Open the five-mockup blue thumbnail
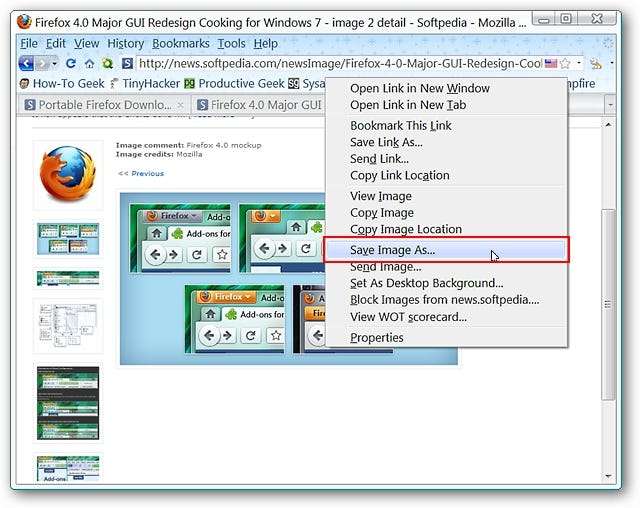The height and width of the screenshot is (508, 640). tap(68, 238)
